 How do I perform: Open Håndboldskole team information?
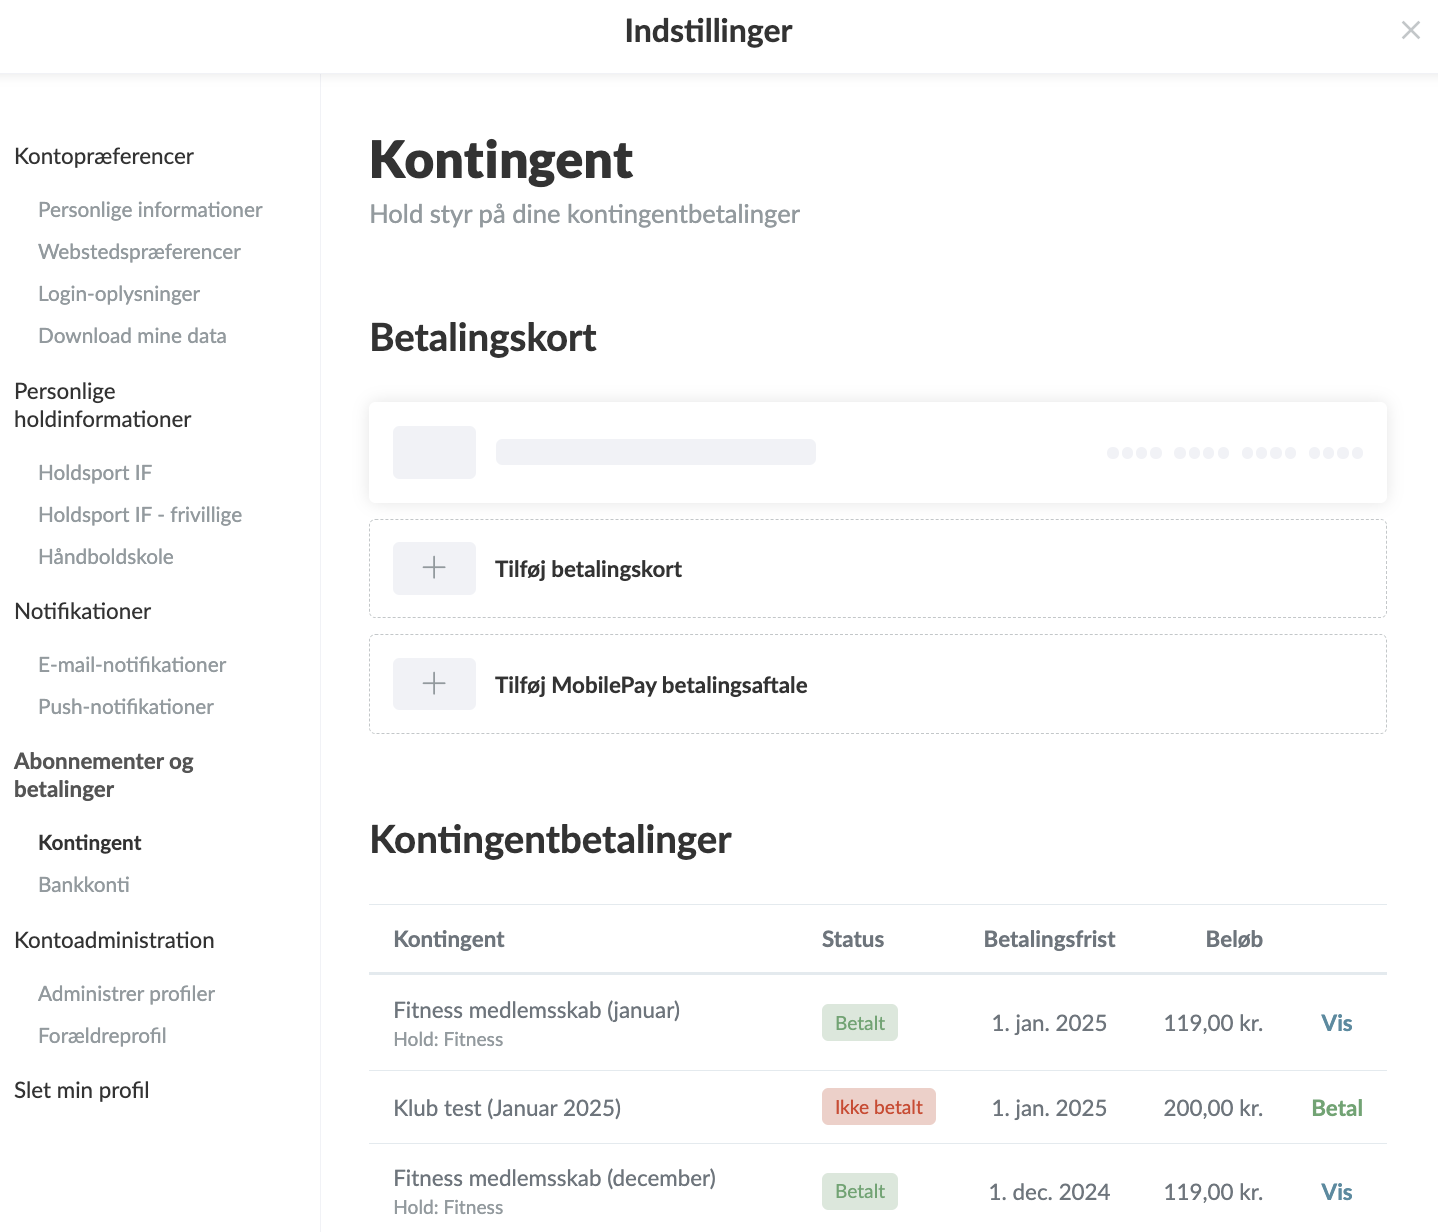pos(106,557)
